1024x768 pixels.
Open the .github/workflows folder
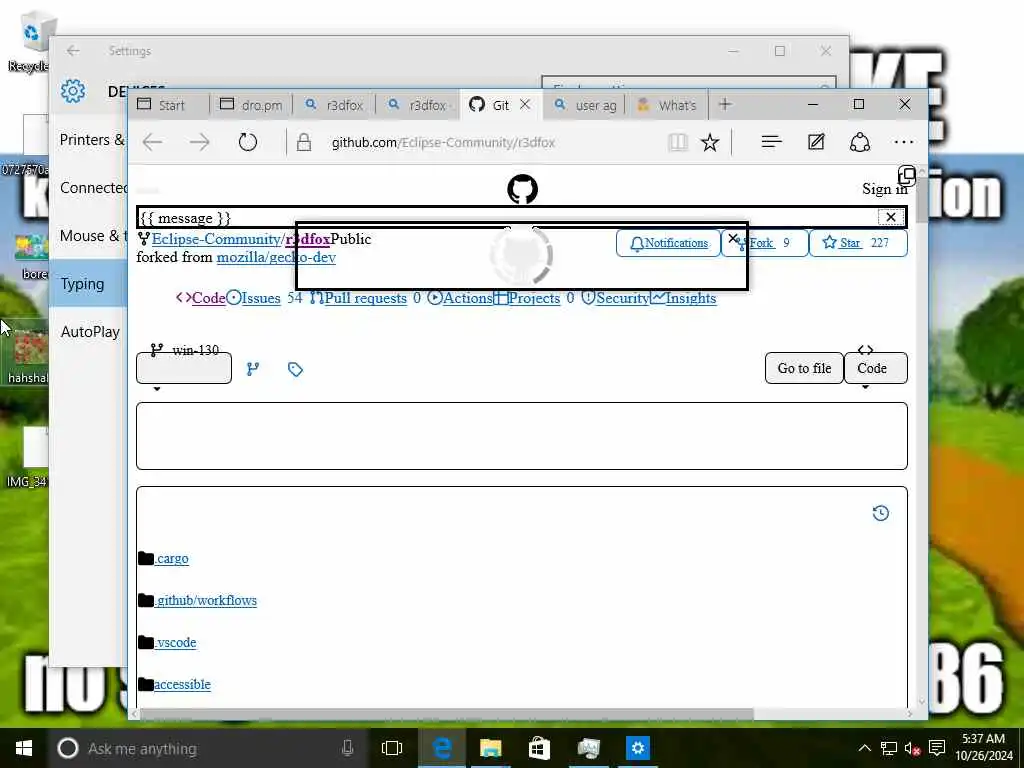pos(205,601)
